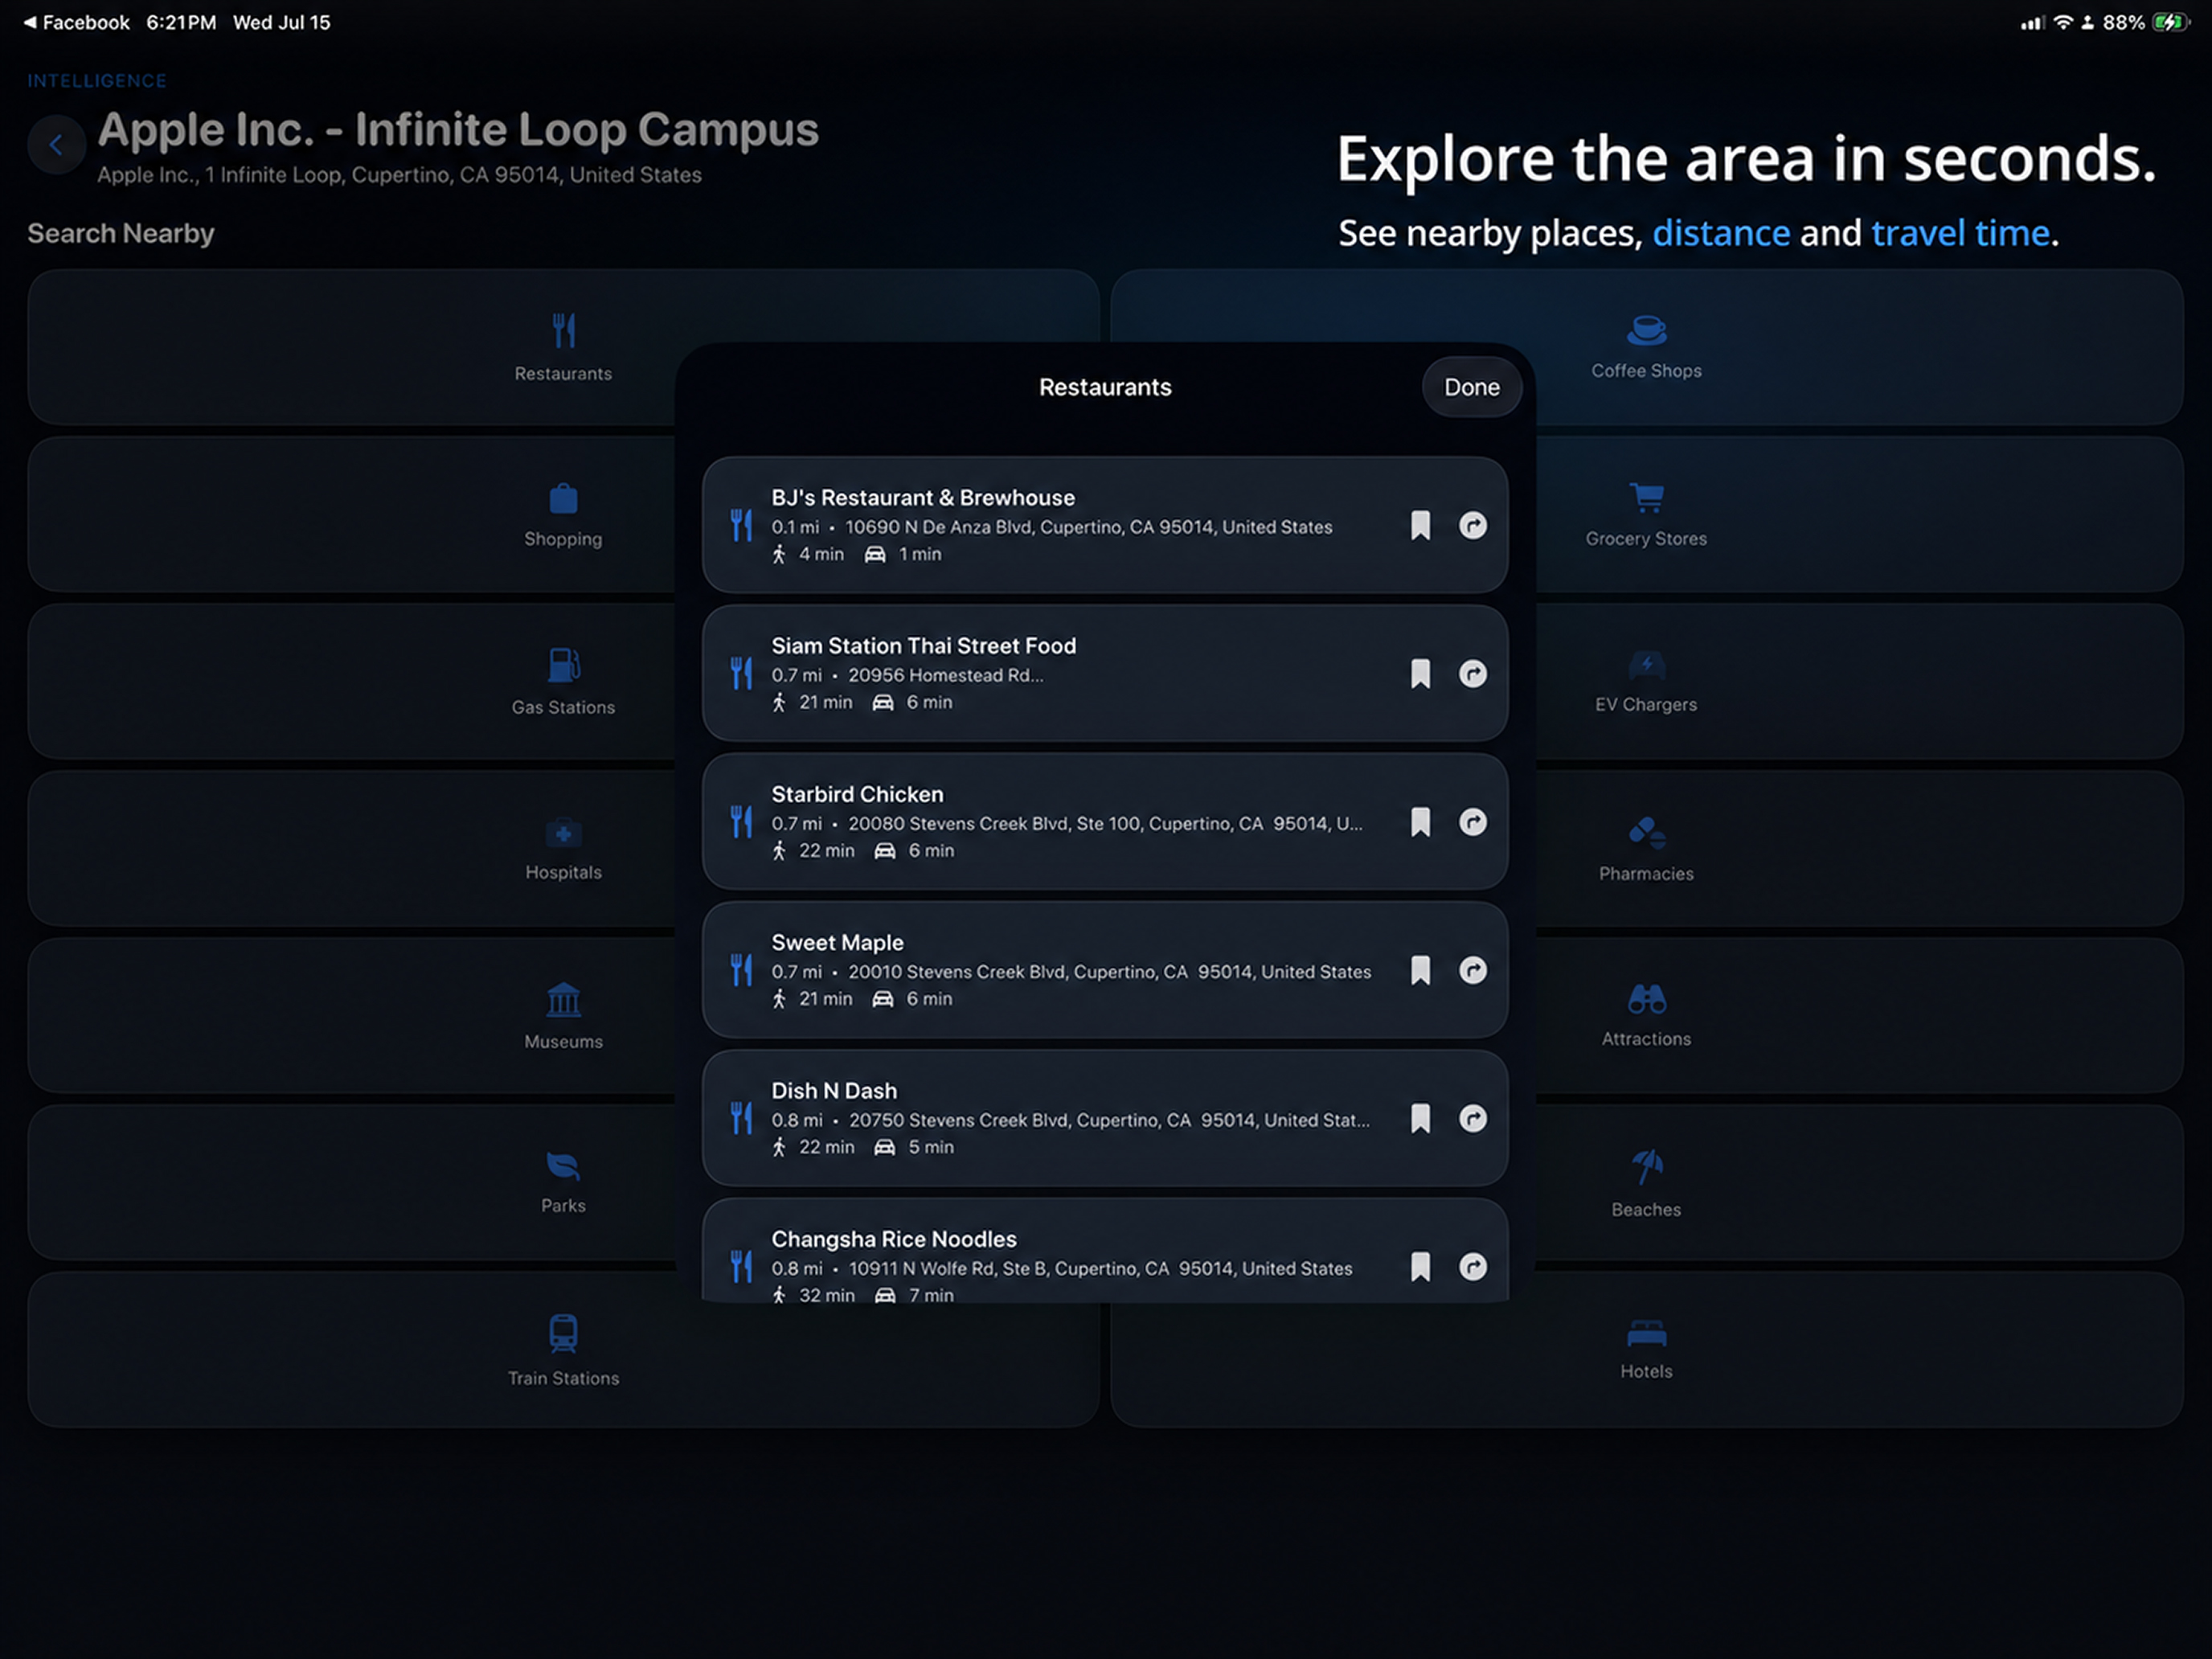Click the Beaches label
This screenshot has height=1659, width=2212.
pyautogui.click(x=1646, y=1210)
